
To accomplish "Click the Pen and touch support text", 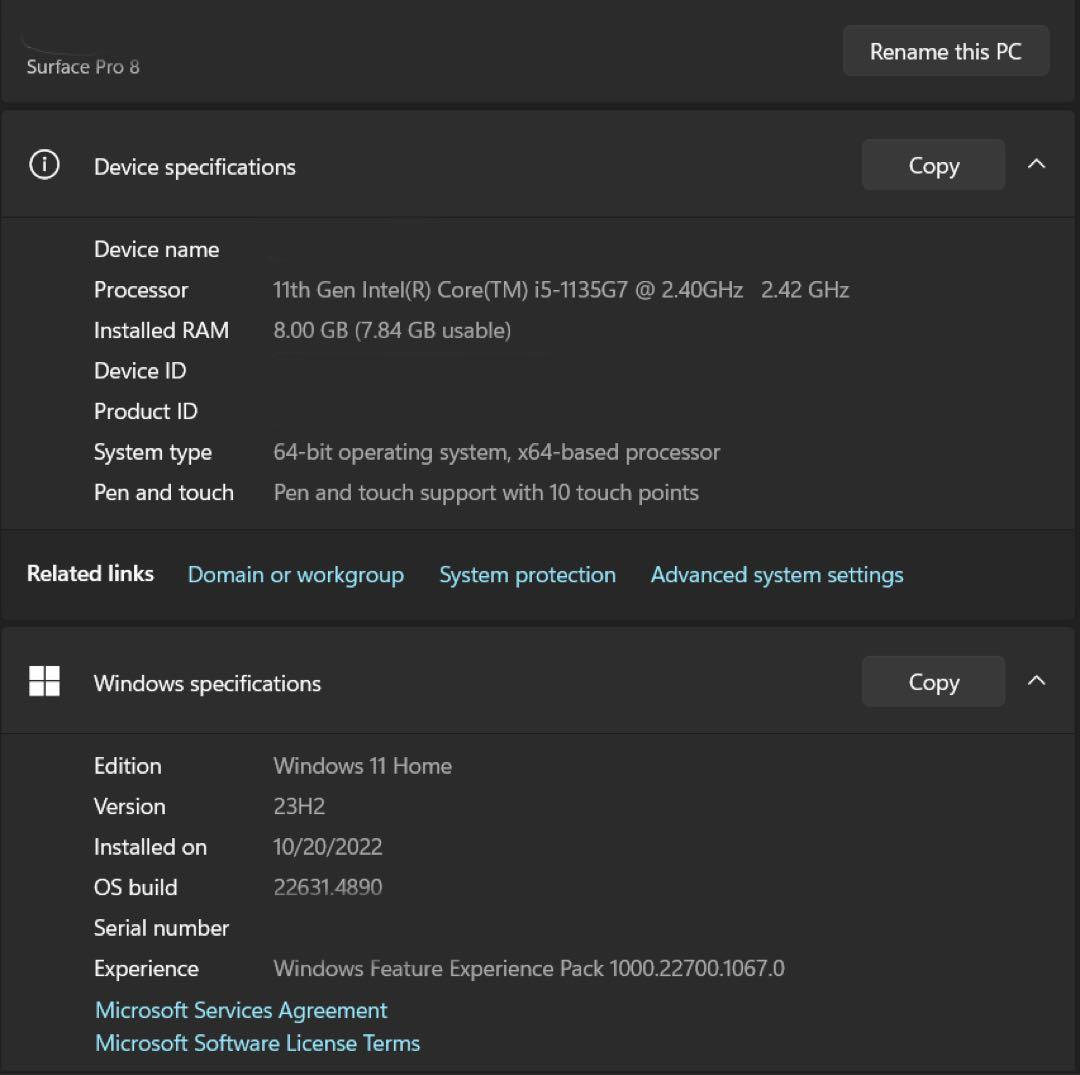I will pyautogui.click(x=486, y=492).
